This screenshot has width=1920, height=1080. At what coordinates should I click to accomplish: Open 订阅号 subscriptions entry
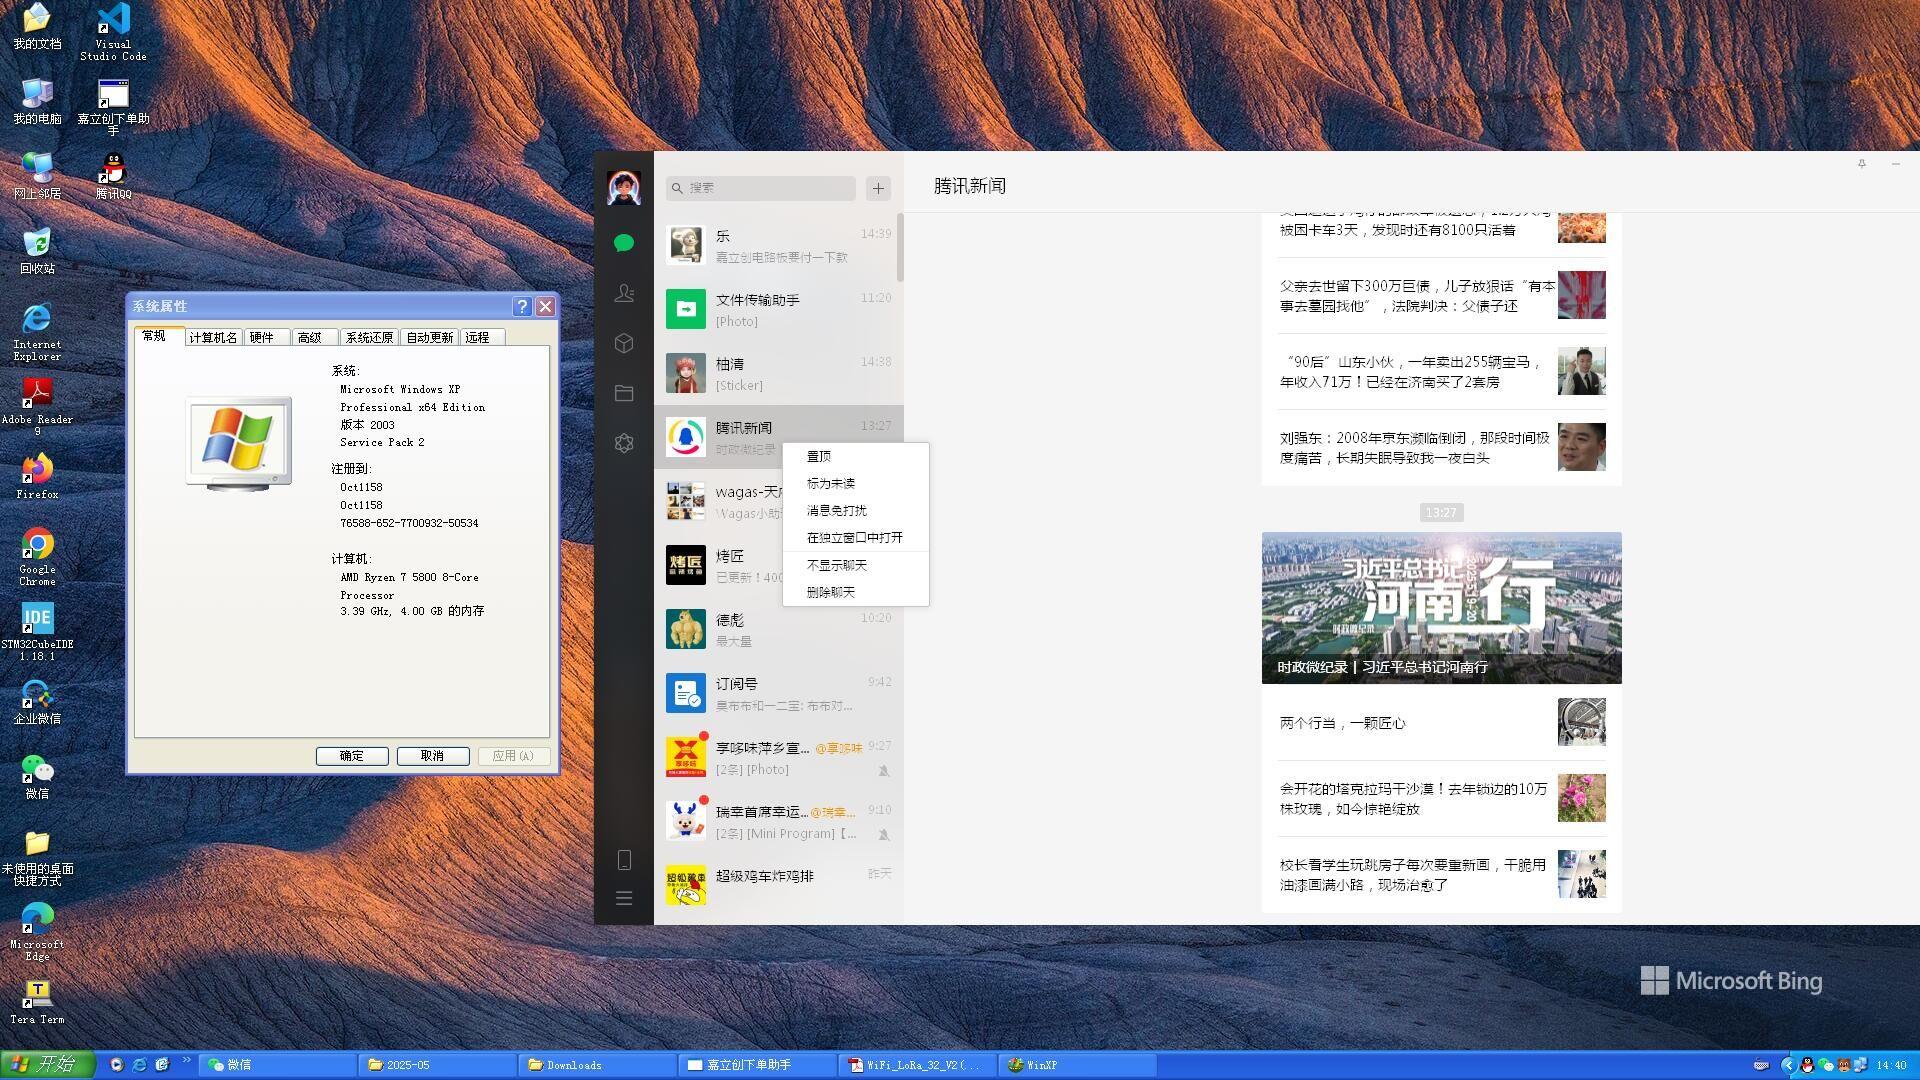(778, 693)
